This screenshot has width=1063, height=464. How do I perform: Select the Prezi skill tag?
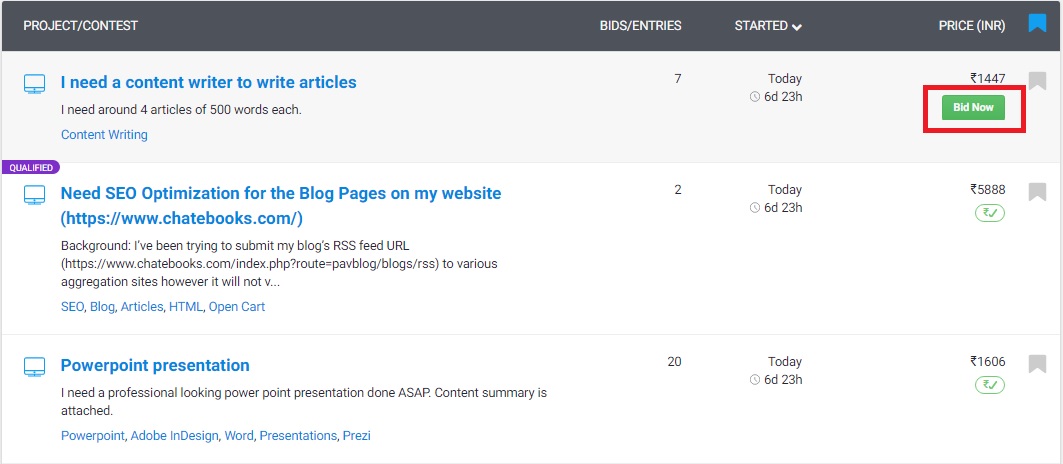tap(357, 436)
